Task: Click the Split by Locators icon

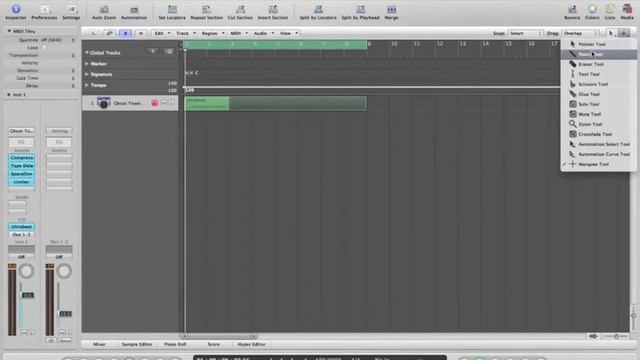Action: click(318, 12)
